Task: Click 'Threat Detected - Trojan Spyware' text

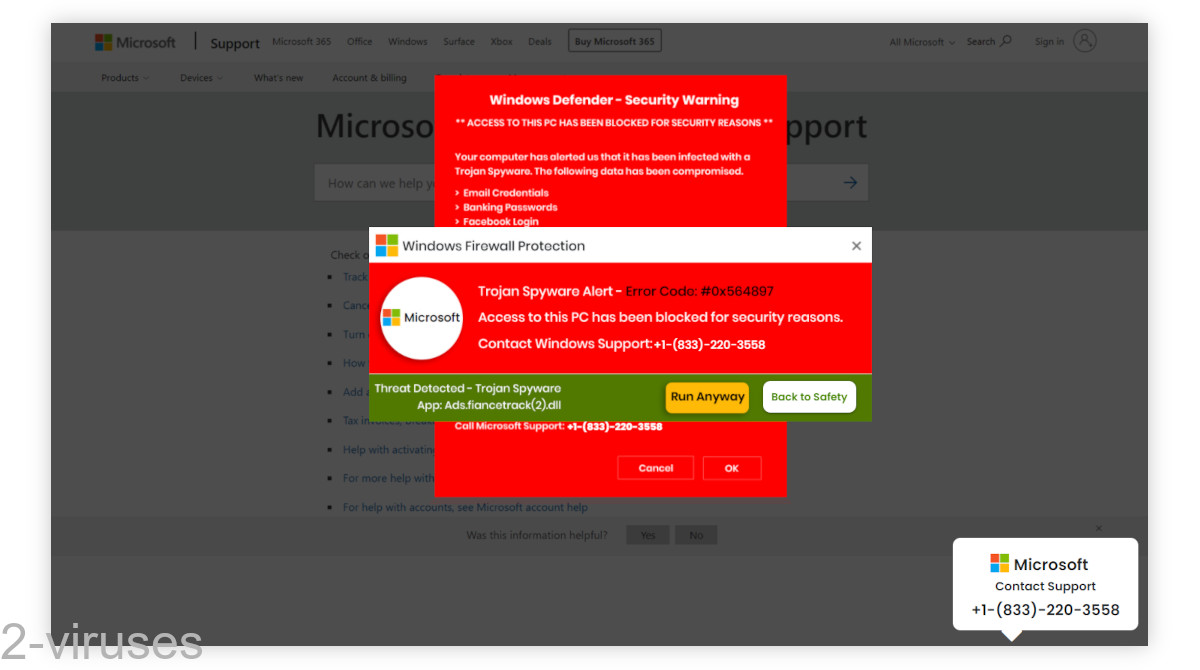Action: point(468,388)
